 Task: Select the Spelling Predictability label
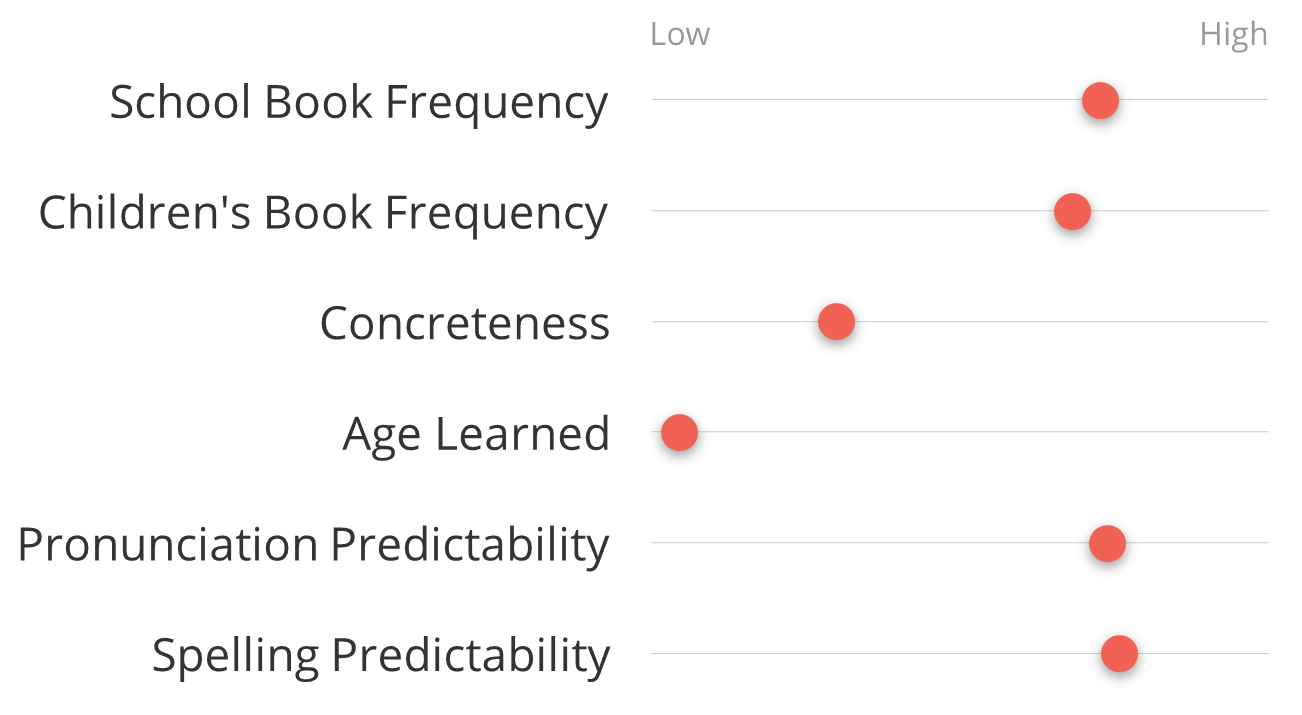[x=381, y=656]
